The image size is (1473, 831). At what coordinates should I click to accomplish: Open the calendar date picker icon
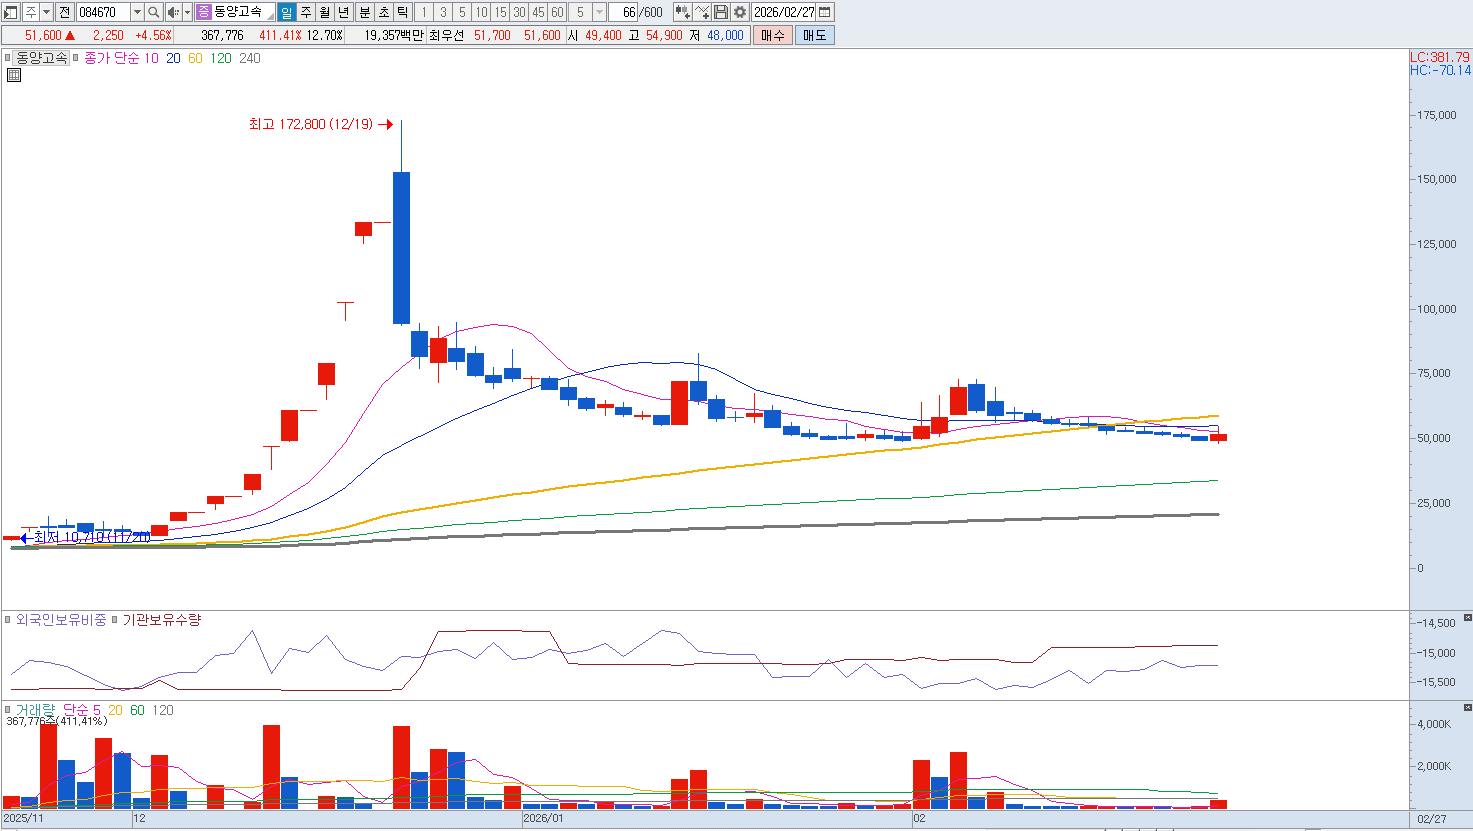tap(825, 12)
